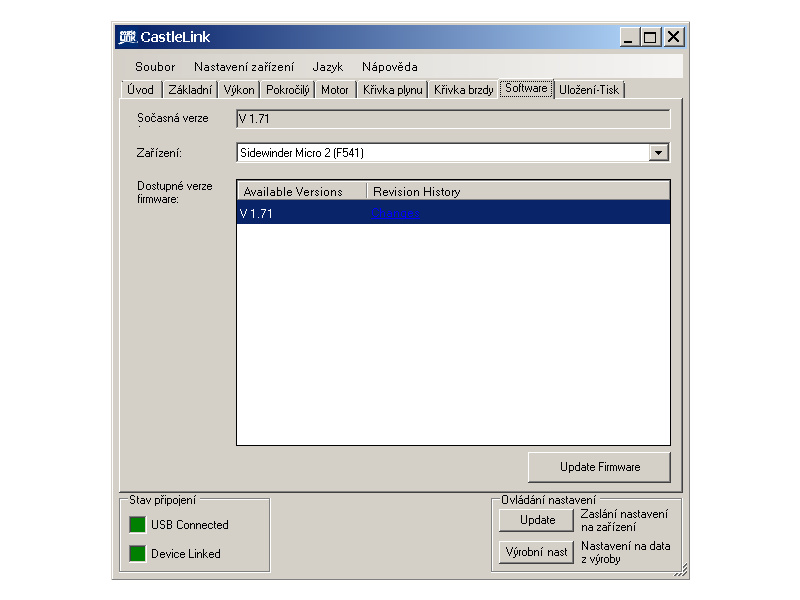Click the Update Firmware button
The height and width of the screenshot is (600, 800).
tap(599, 467)
